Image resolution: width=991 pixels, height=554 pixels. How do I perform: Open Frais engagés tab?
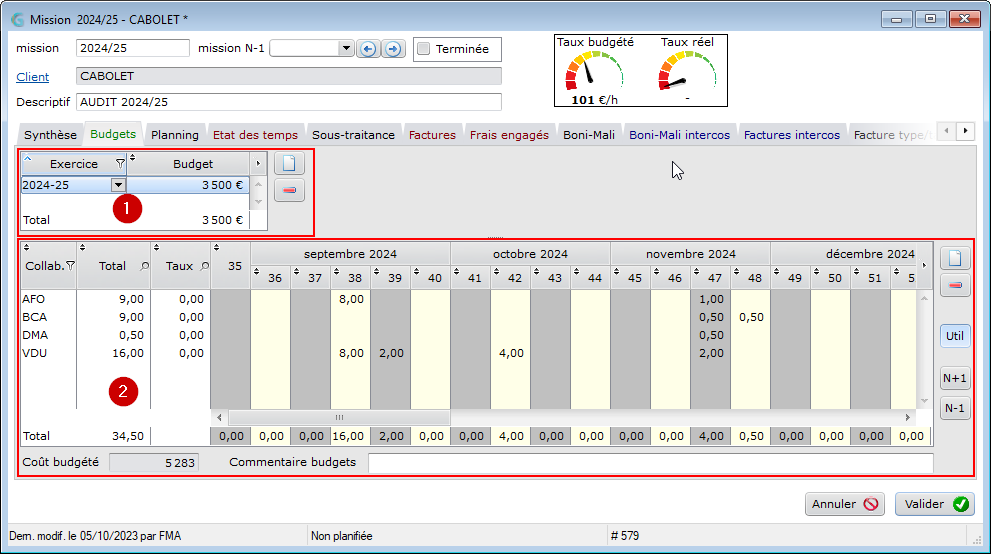tap(509, 135)
